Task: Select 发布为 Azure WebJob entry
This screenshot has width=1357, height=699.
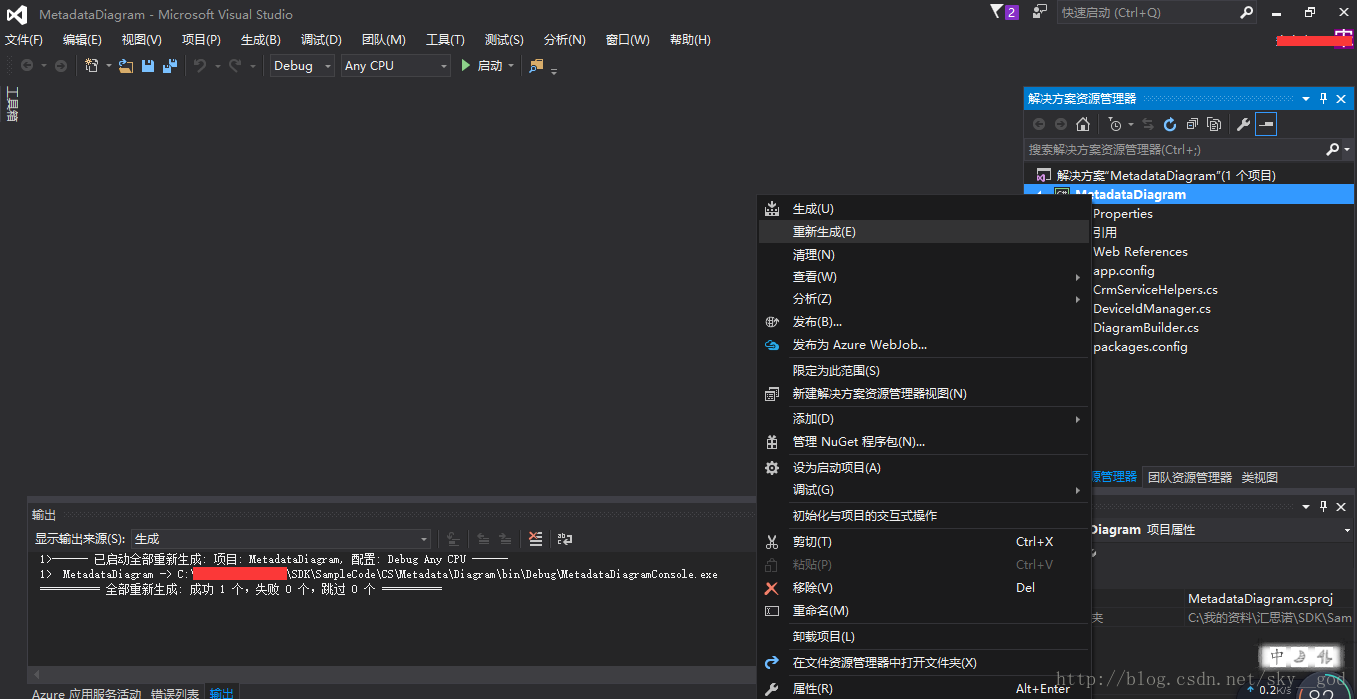Action: click(924, 345)
